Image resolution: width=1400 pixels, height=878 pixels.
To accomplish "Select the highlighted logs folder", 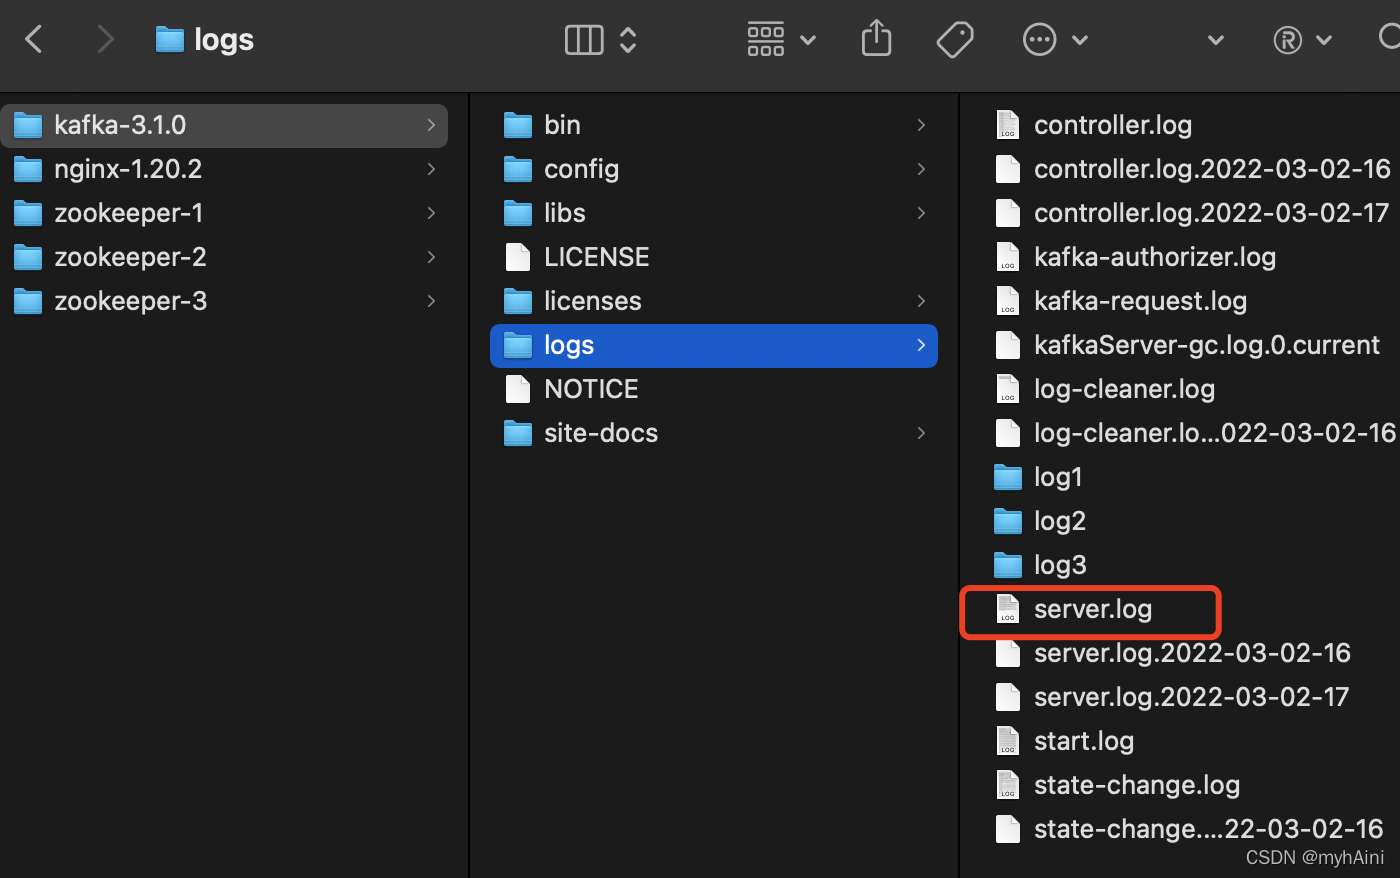I will coord(714,345).
